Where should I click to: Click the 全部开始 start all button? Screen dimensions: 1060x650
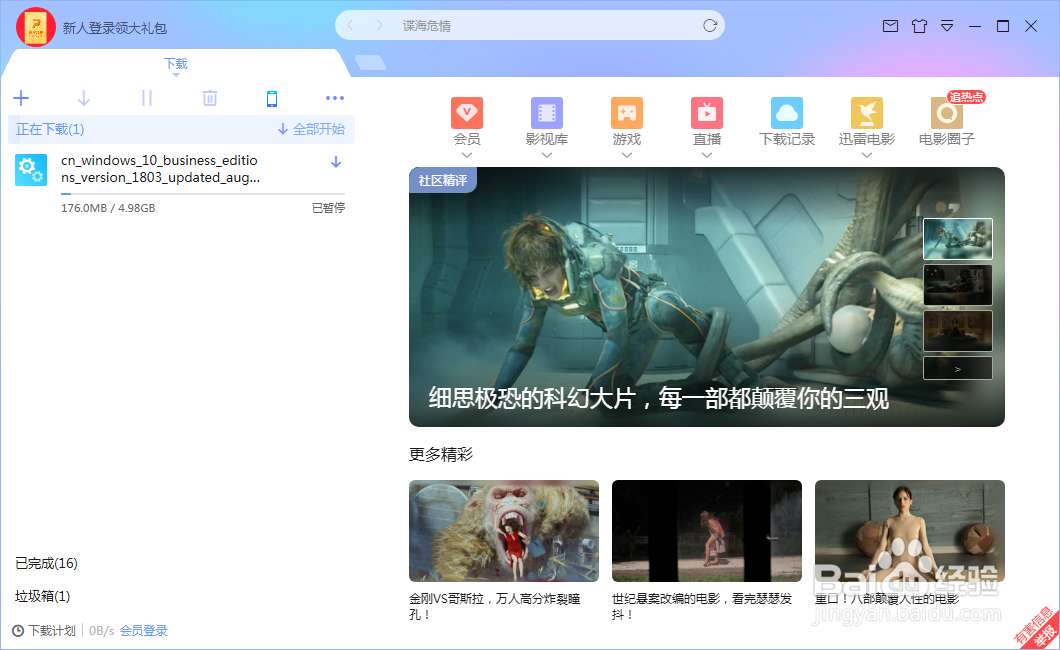[312, 129]
